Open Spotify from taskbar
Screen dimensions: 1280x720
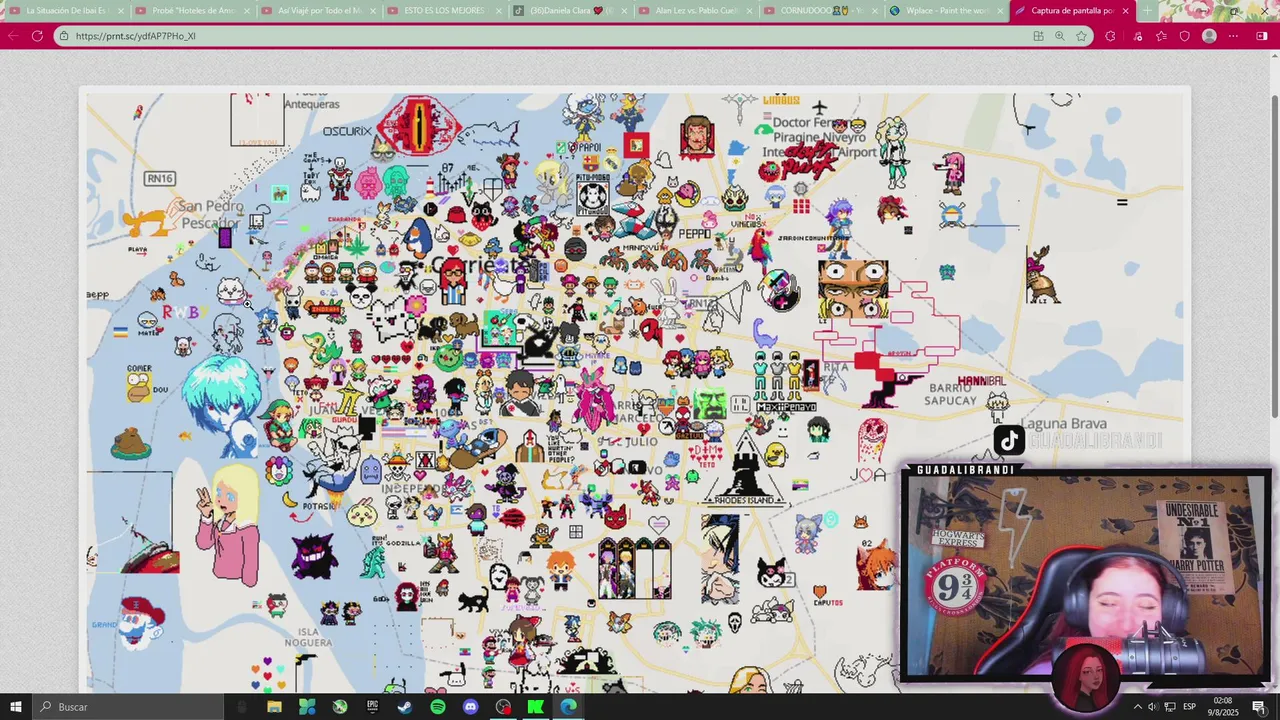click(x=438, y=707)
